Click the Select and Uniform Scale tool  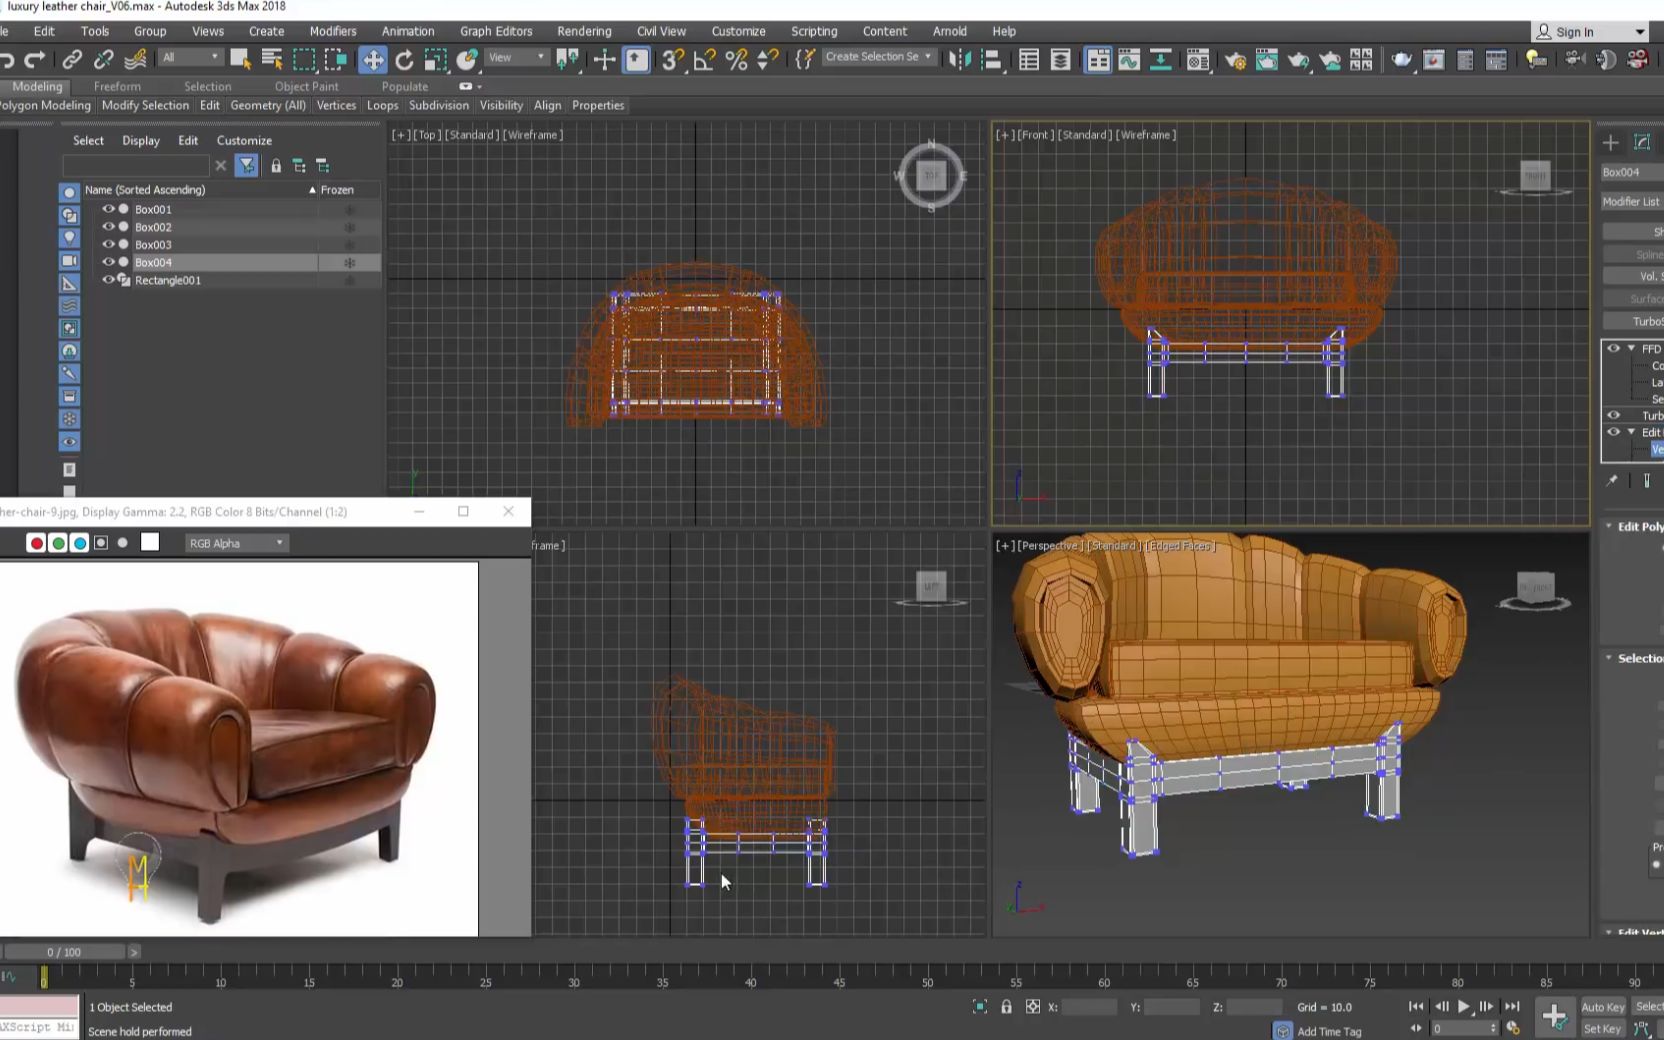tap(435, 58)
